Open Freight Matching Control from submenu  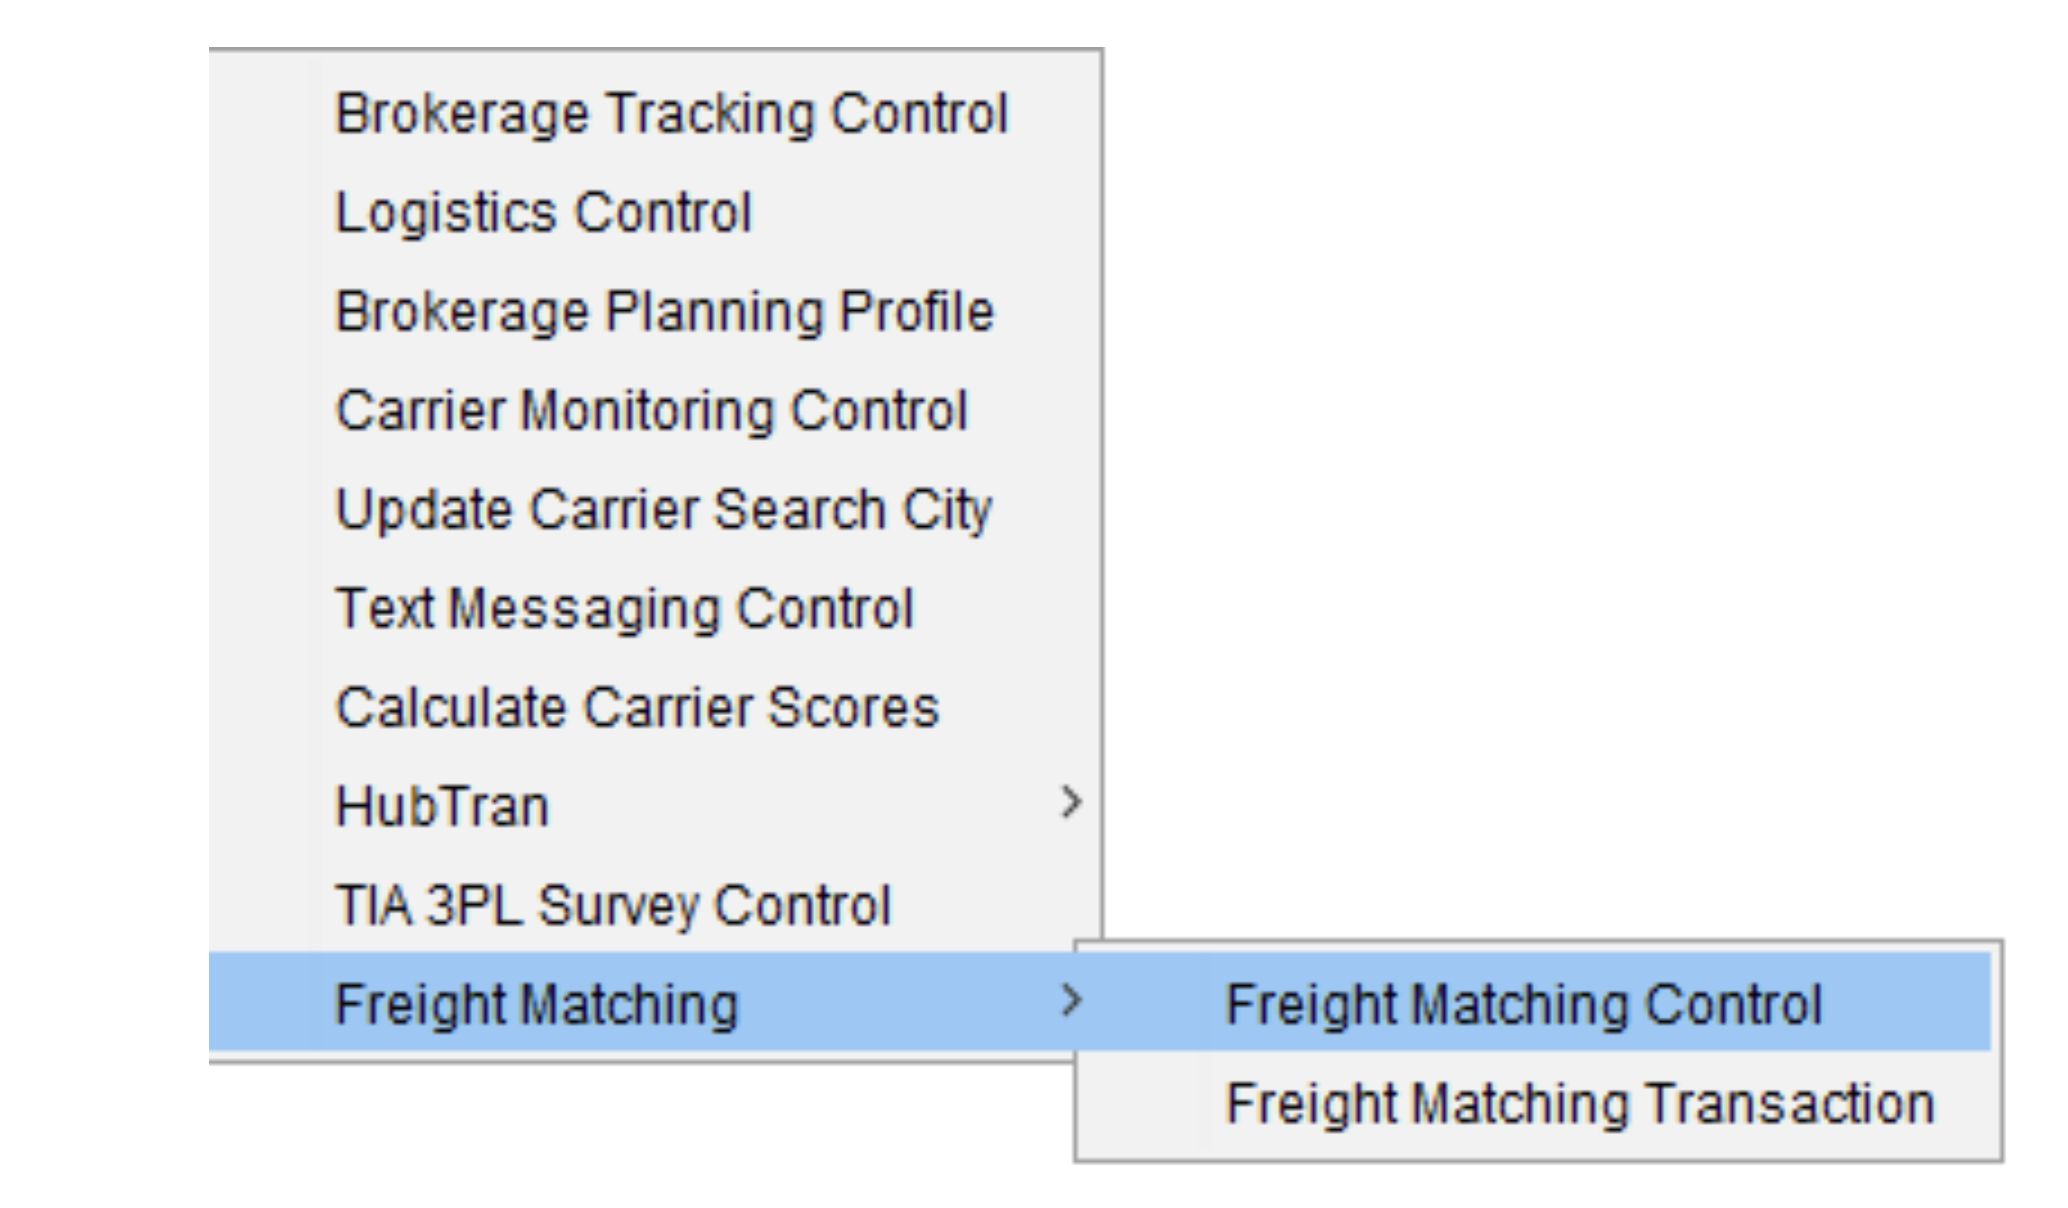point(1523,1004)
